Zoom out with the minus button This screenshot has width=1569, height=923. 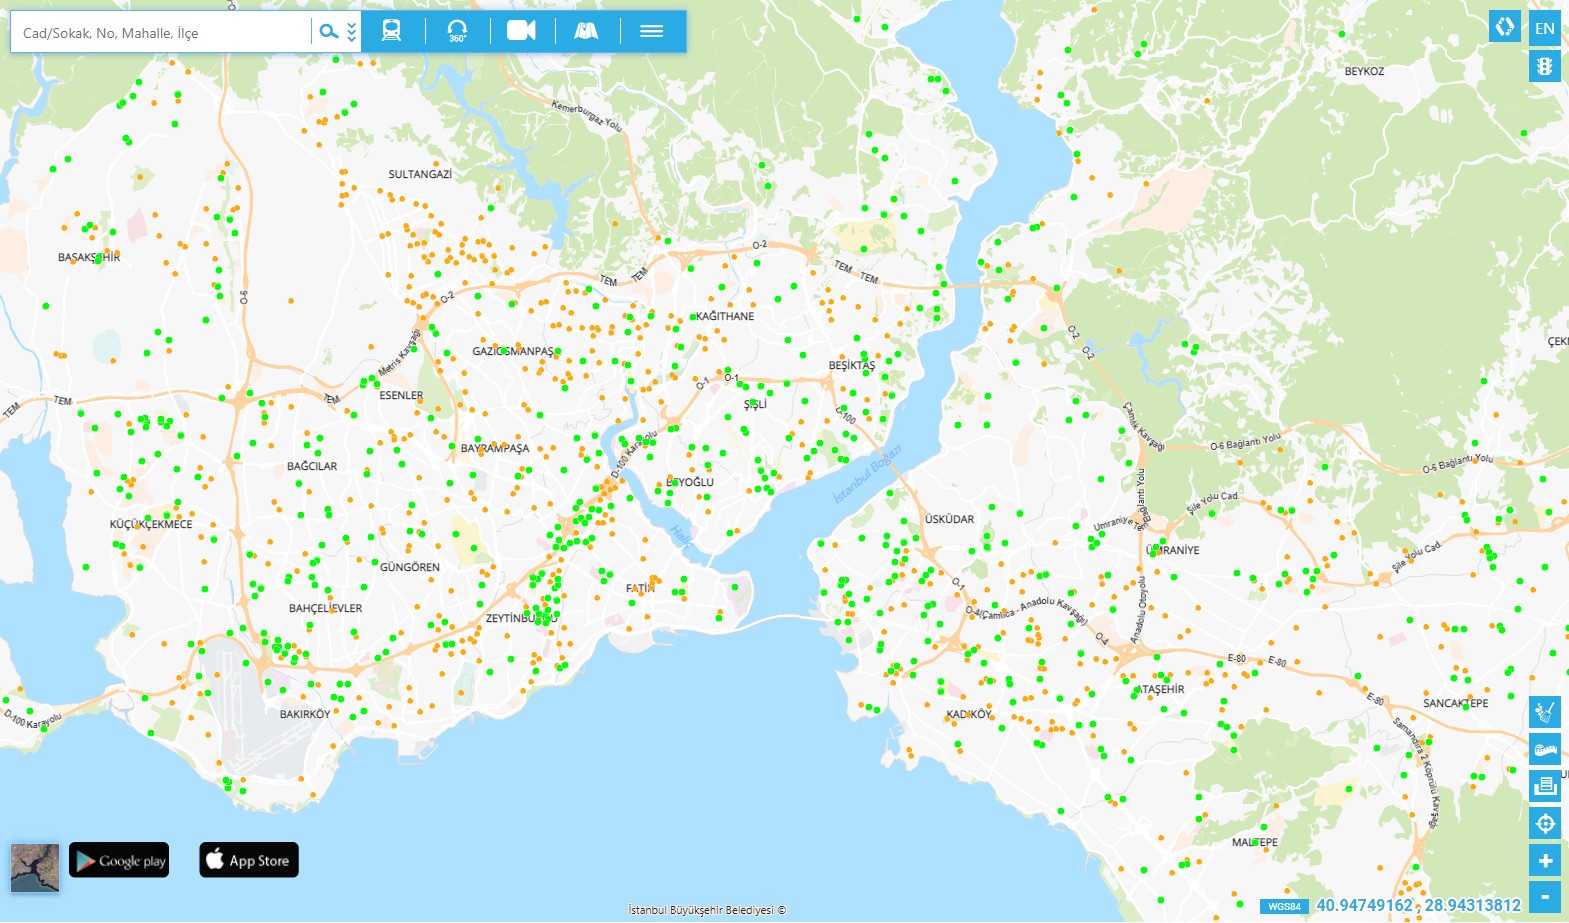pyautogui.click(x=1545, y=896)
